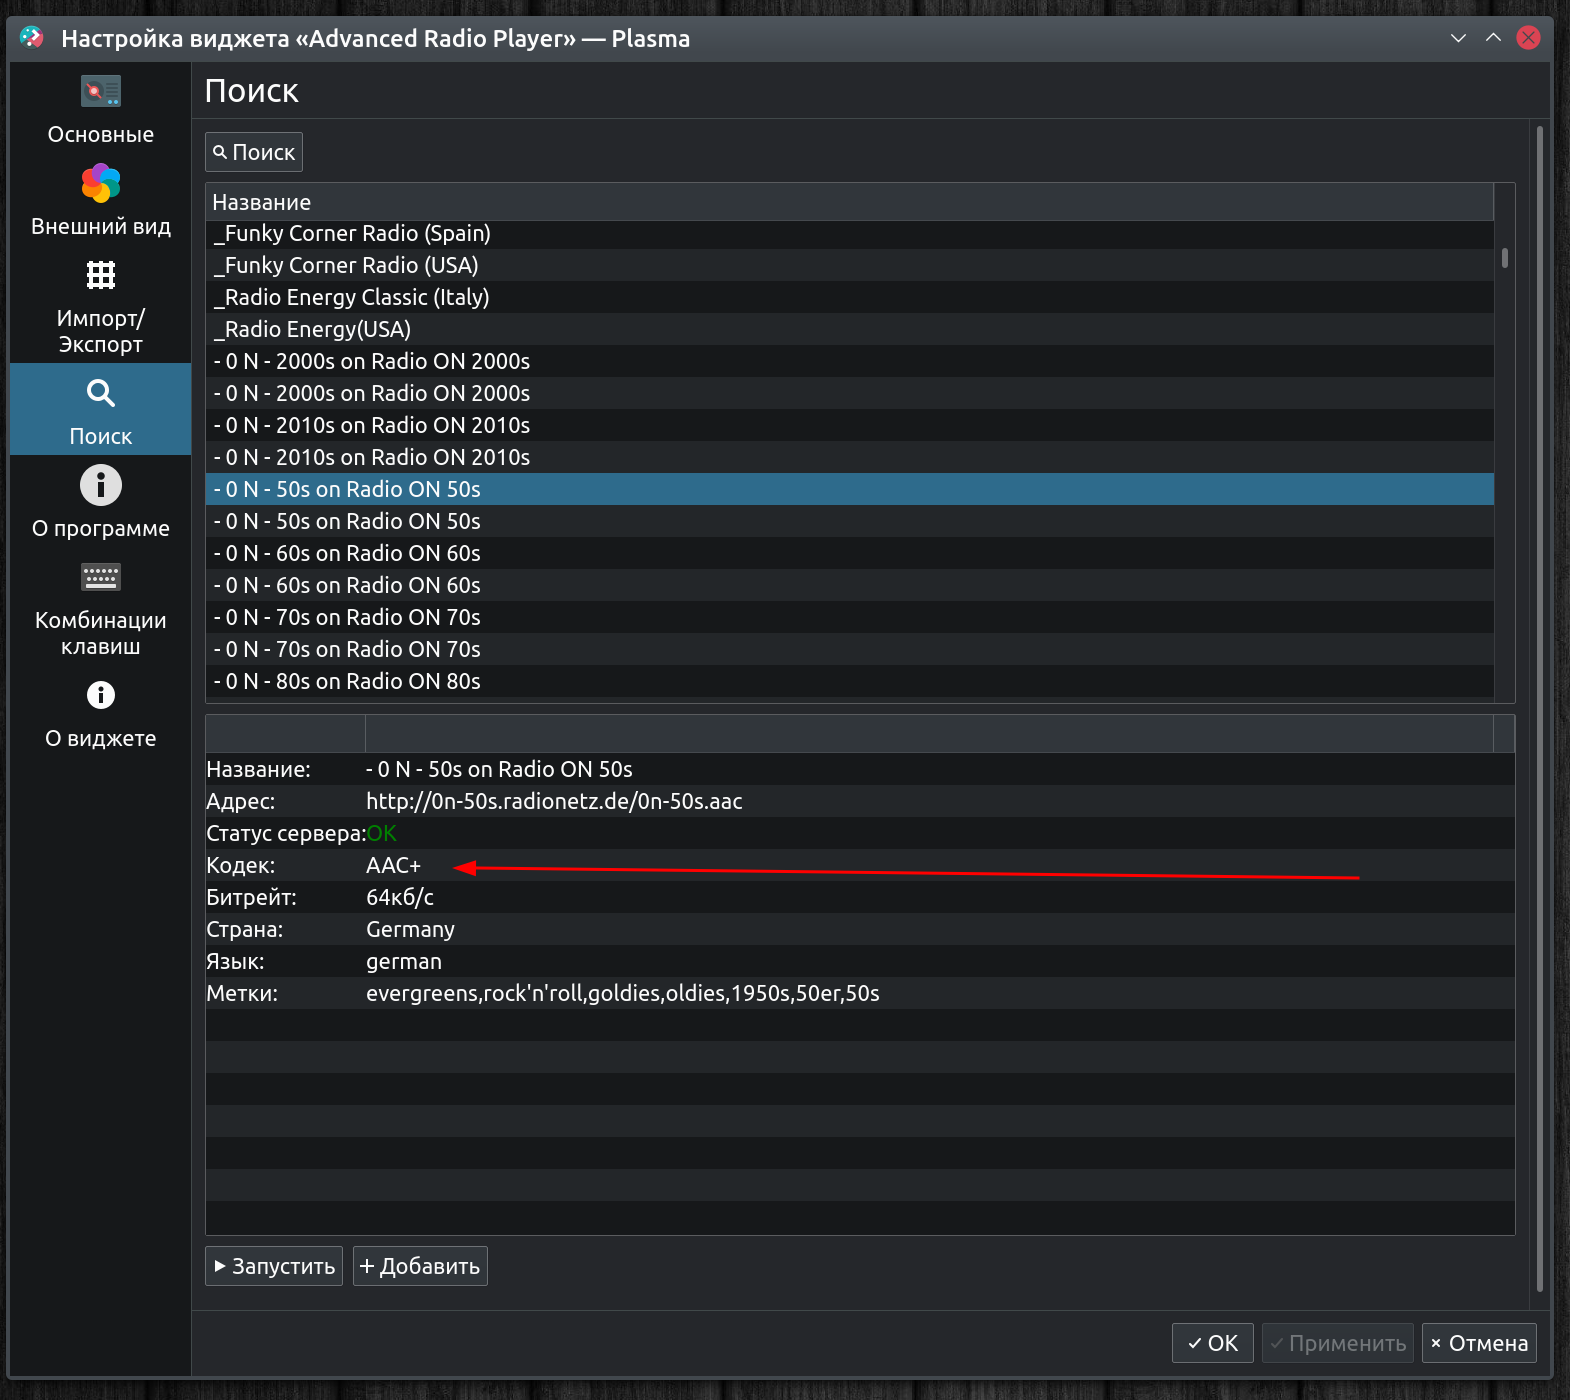Image resolution: width=1570 pixels, height=1400 pixels.
Task: Select _Funky Corner Radio (Spain) station
Action: [849, 233]
